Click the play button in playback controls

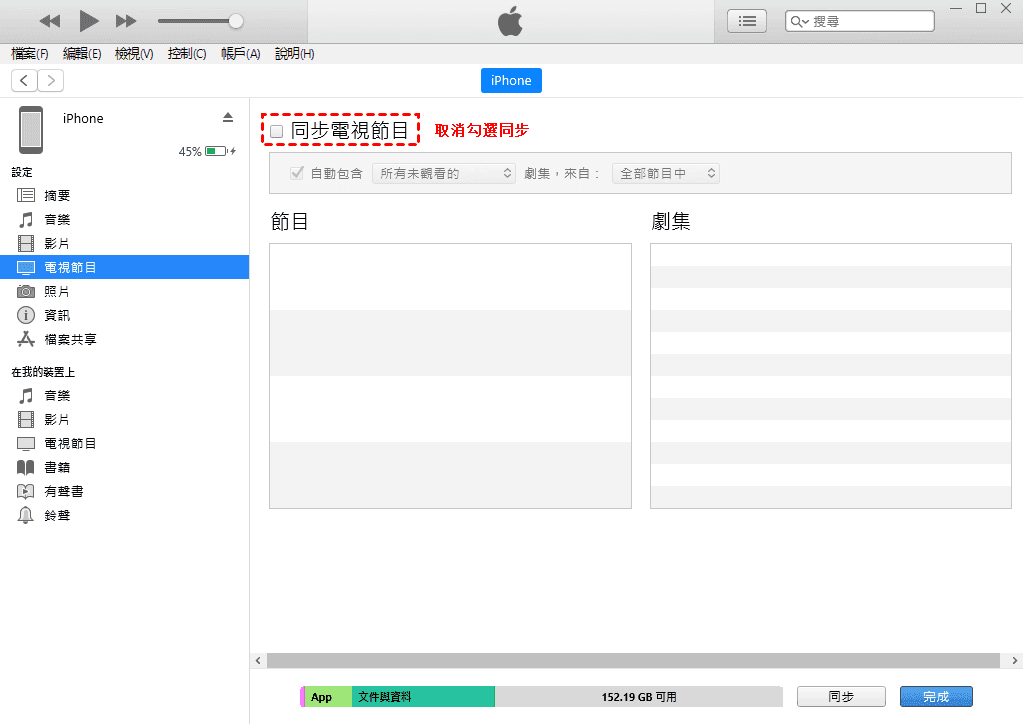pos(88,21)
